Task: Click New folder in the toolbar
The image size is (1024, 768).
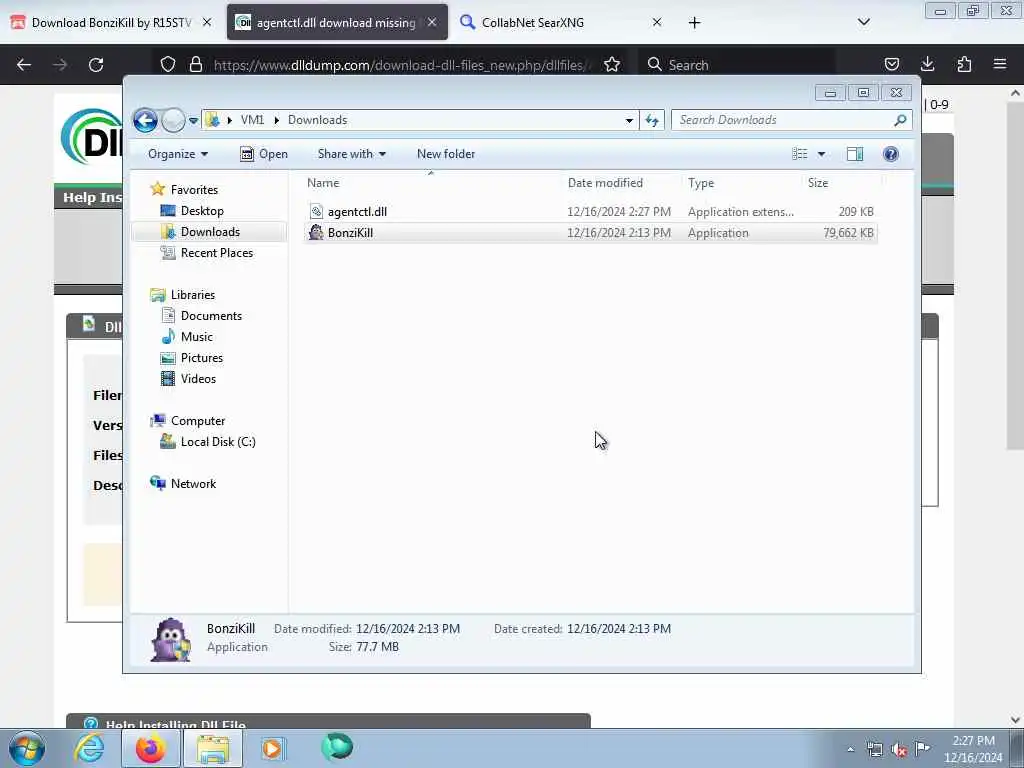Action: point(446,154)
